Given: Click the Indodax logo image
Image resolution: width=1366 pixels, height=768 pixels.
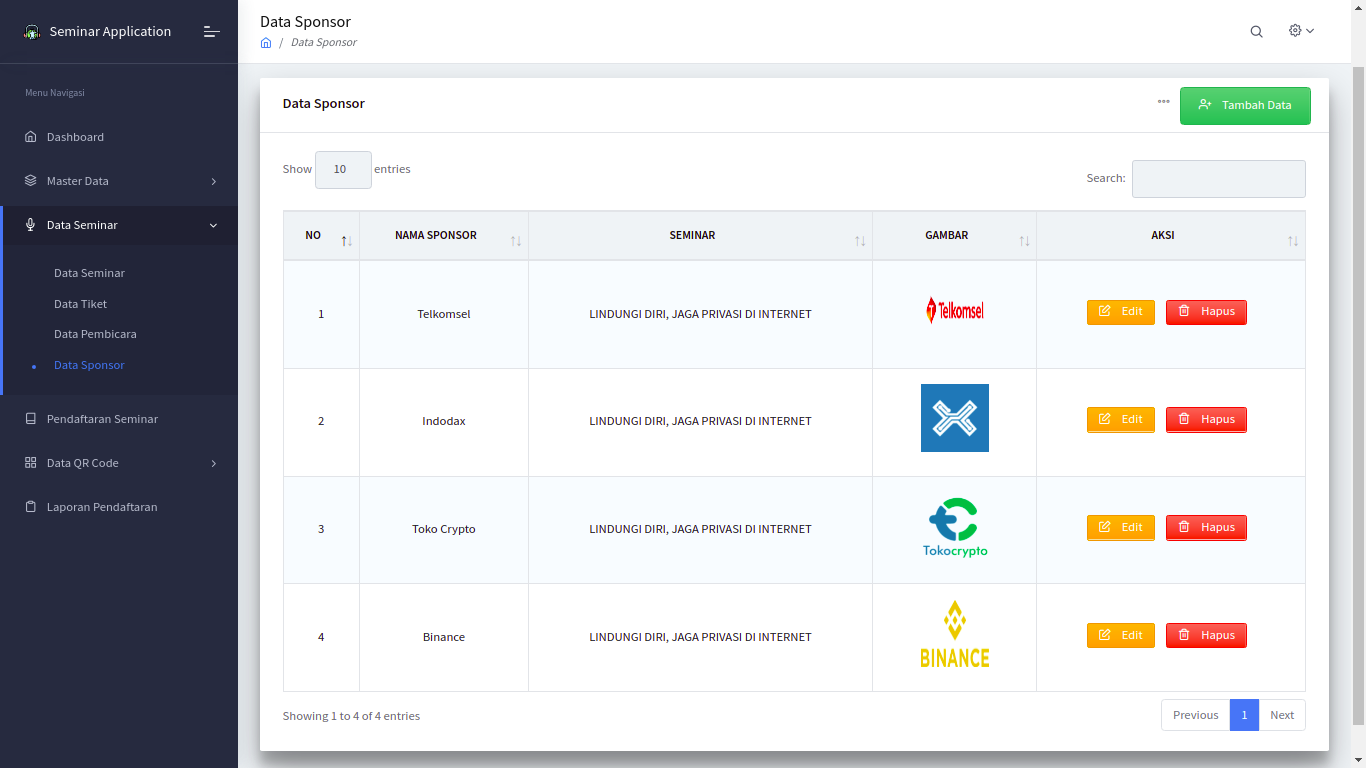Looking at the screenshot, I should pos(955,418).
